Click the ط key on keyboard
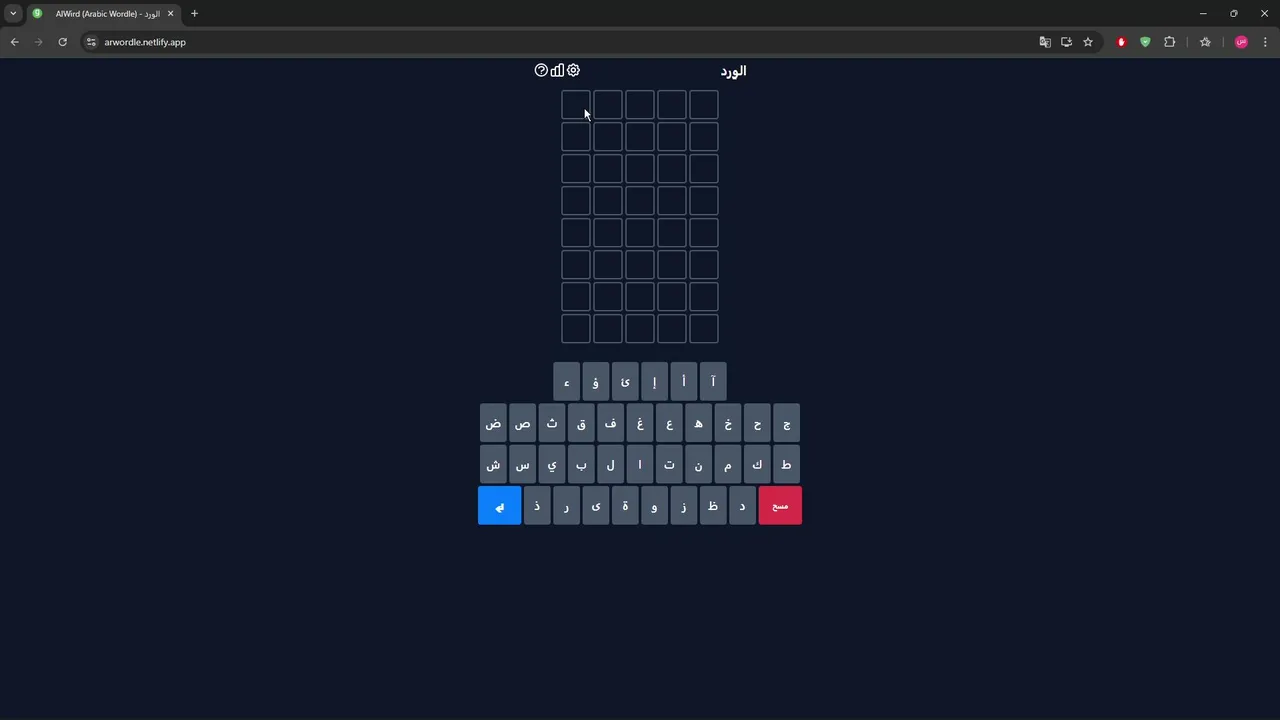1280x720 pixels. click(x=787, y=465)
